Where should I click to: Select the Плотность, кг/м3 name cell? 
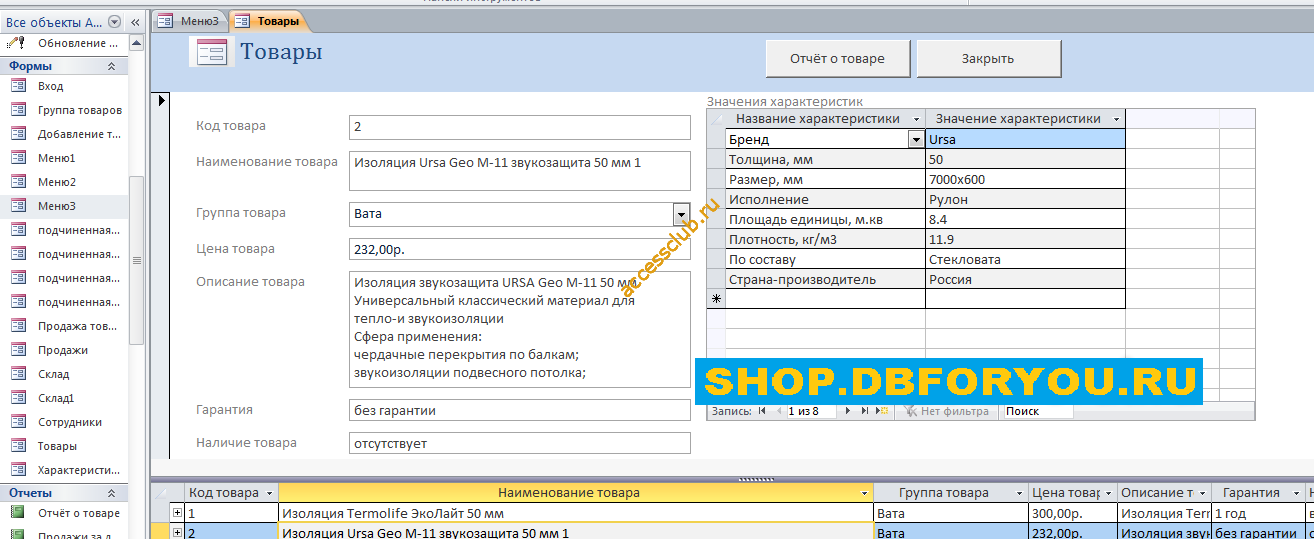825,240
